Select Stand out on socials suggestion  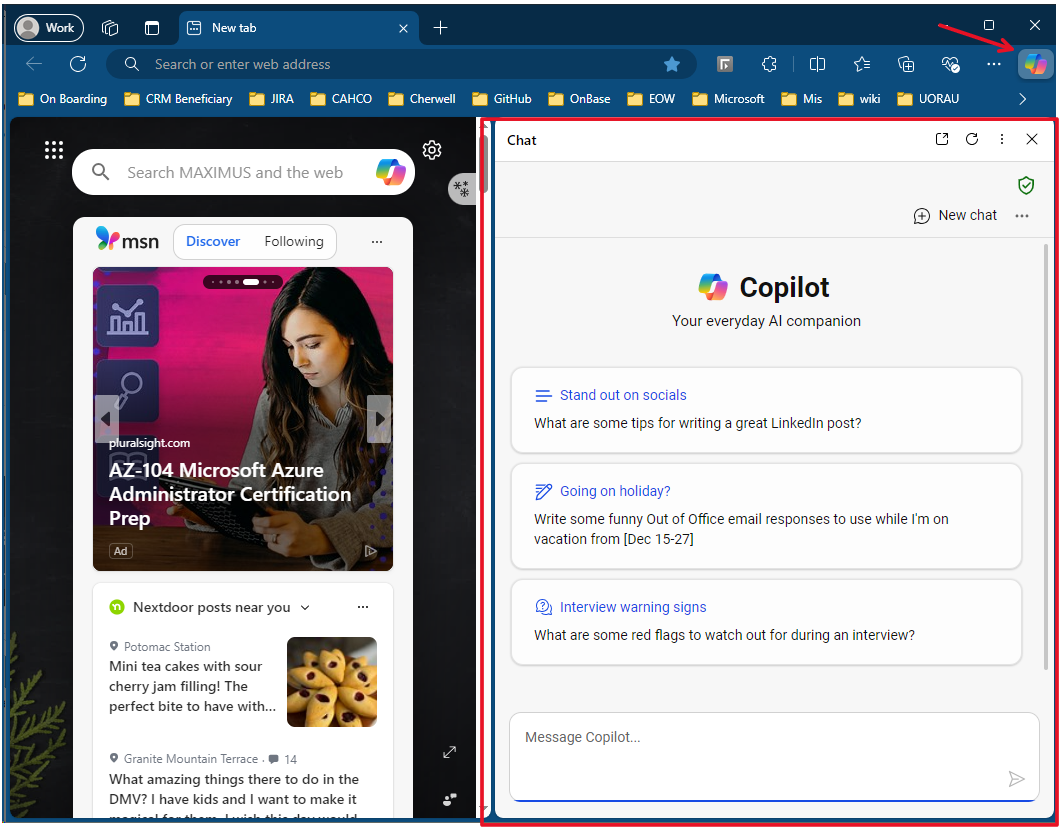click(x=766, y=410)
